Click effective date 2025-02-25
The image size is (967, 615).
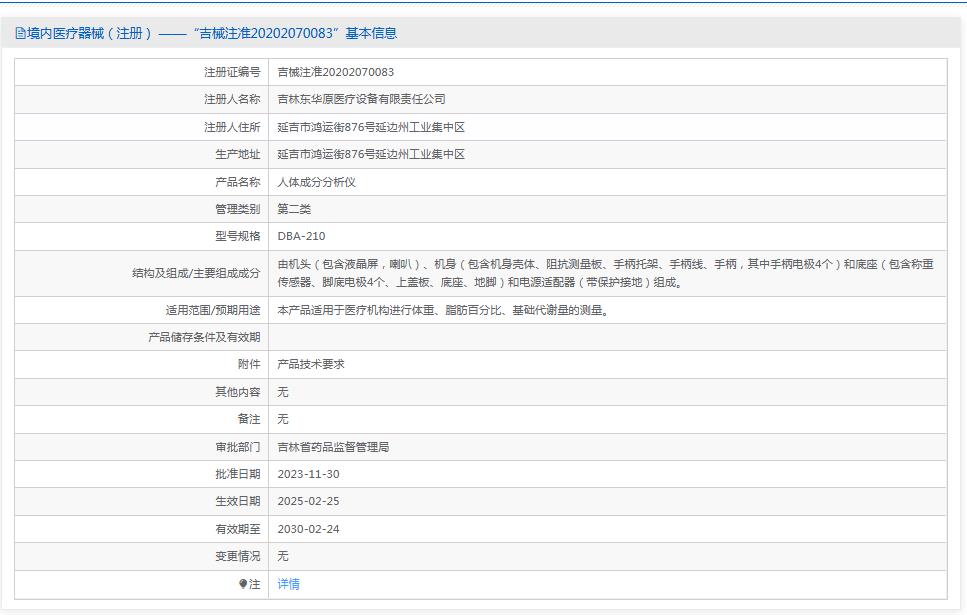[309, 501]
